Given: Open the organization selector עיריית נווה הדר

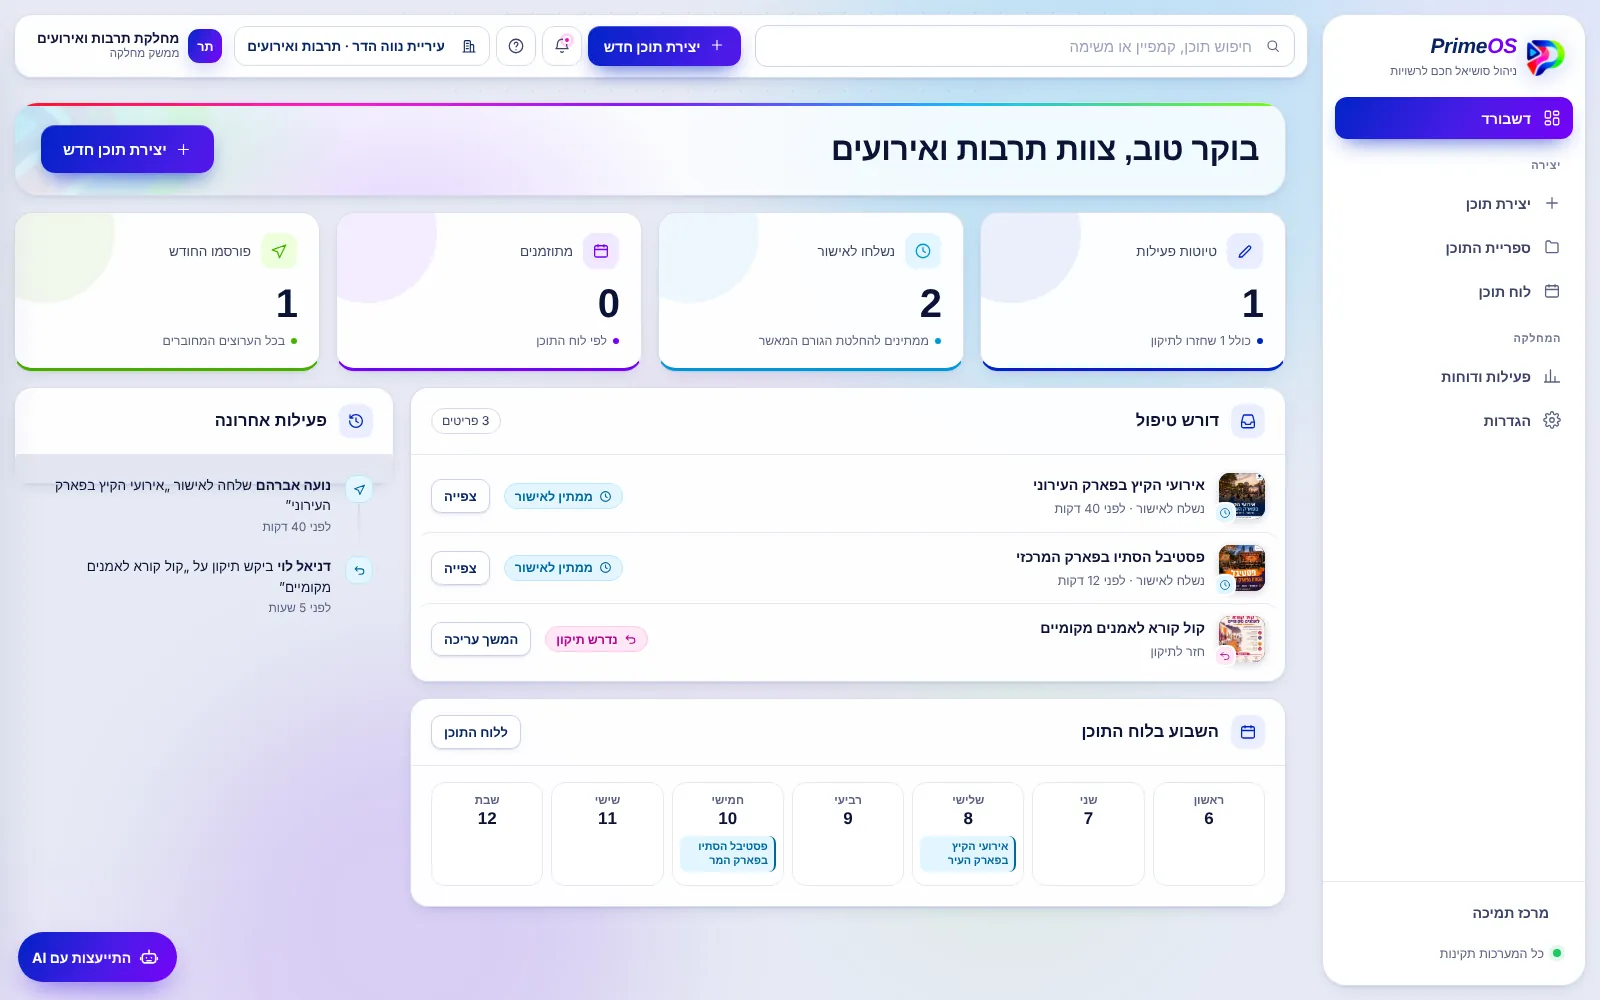Looking at the screenshot, I should (x=362, y=46).
